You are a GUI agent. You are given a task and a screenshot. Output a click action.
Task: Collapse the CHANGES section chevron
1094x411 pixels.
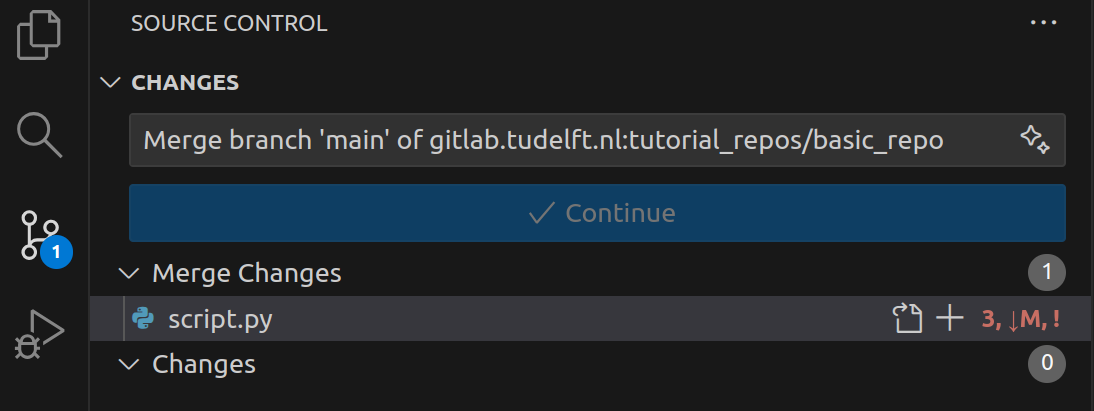[110, 82]
